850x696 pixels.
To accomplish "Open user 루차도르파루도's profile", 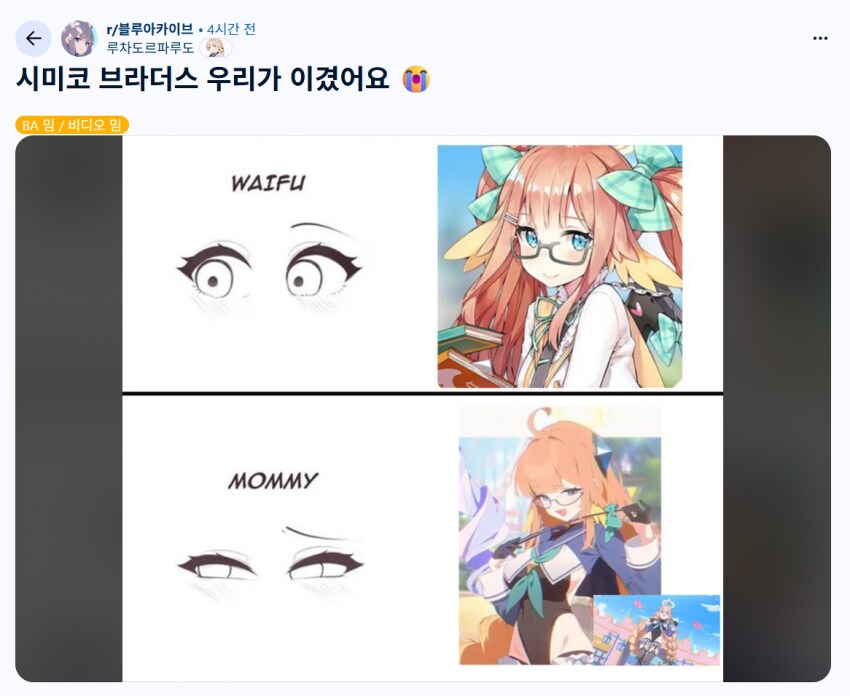I will (150, 48).
